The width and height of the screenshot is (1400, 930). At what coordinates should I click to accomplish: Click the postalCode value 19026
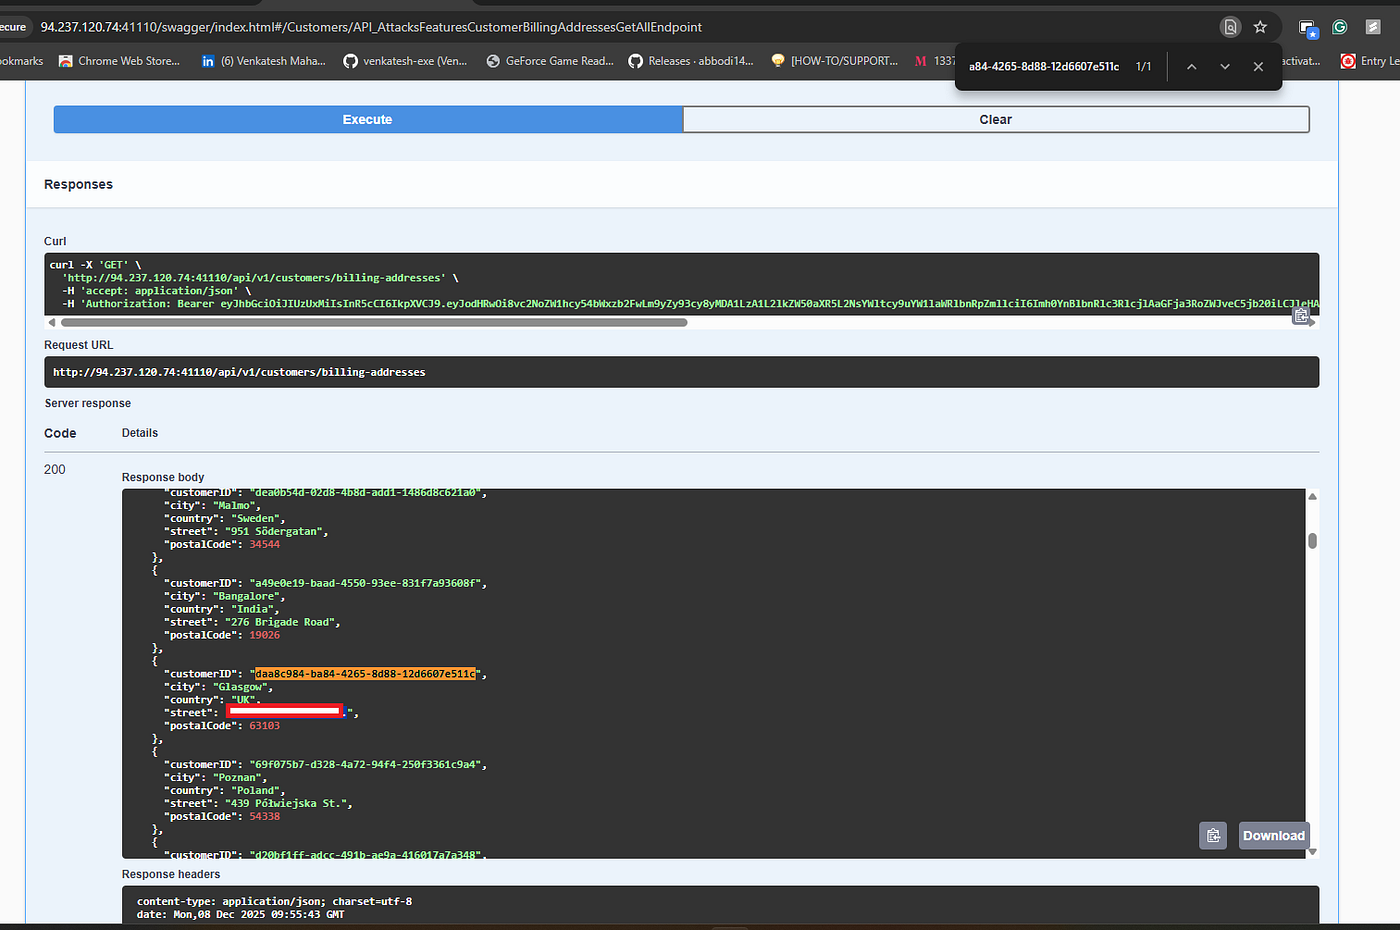tap(265, 635)
